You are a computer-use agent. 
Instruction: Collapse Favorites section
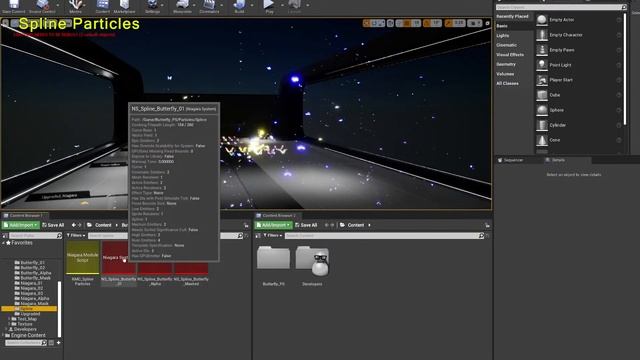tap(4, 243)
